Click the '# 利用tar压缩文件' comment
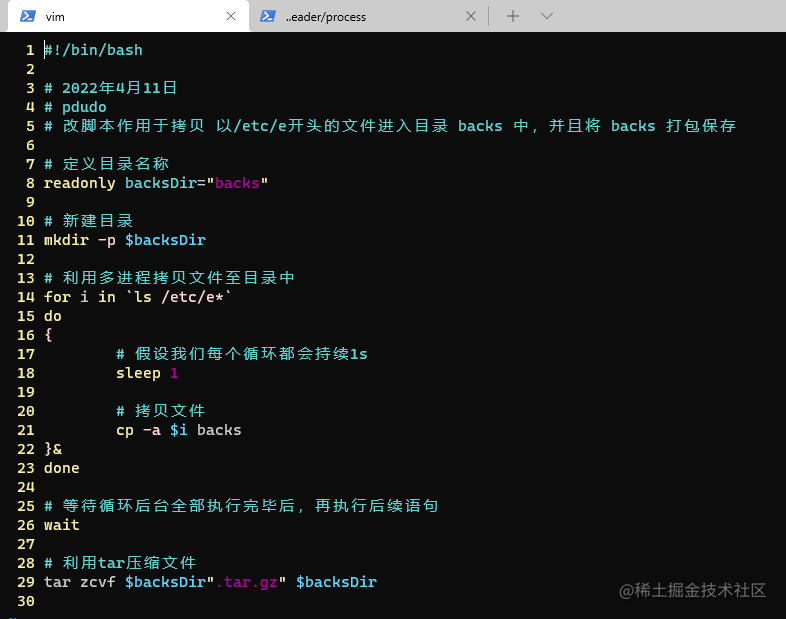This screenshot has height=619, width=786. 120,563
